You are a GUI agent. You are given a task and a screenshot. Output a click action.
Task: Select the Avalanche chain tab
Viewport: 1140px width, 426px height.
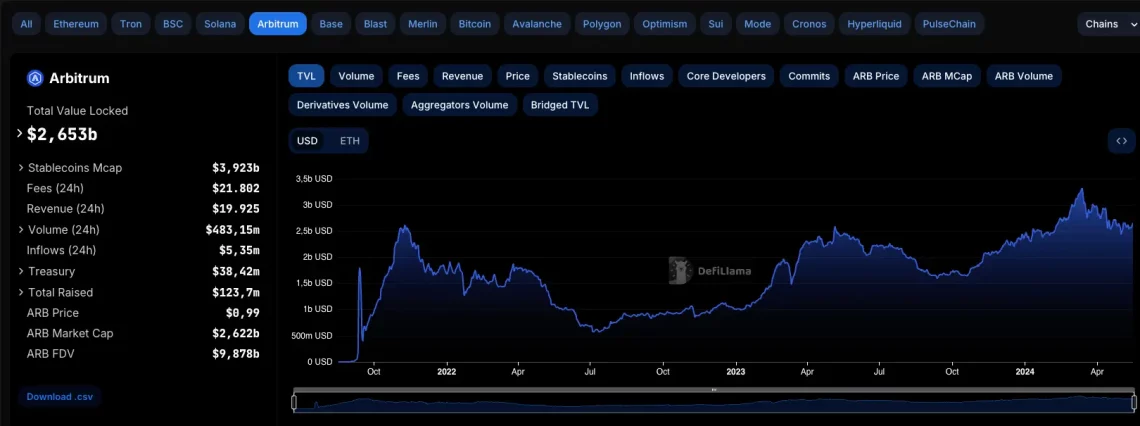(x=537, y=24)
